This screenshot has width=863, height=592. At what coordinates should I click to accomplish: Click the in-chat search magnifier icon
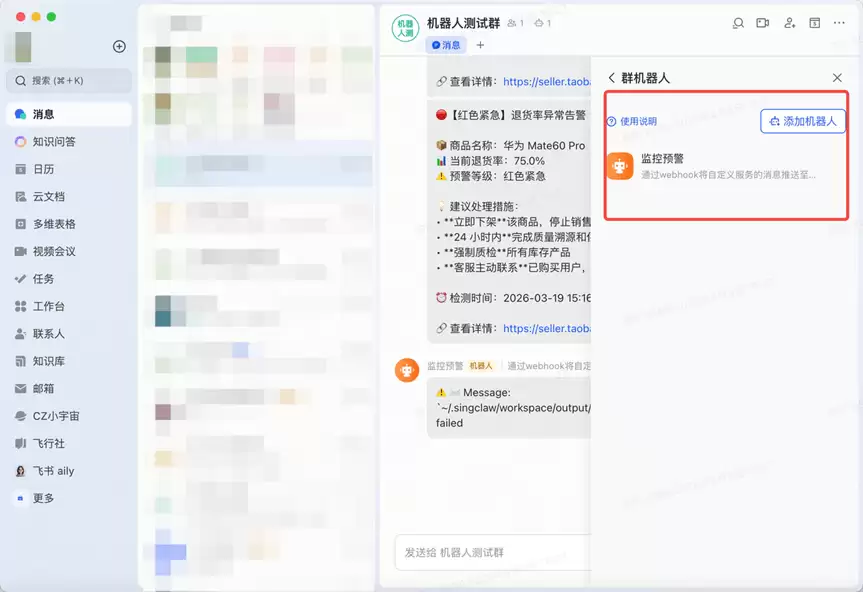coord(739,22)
